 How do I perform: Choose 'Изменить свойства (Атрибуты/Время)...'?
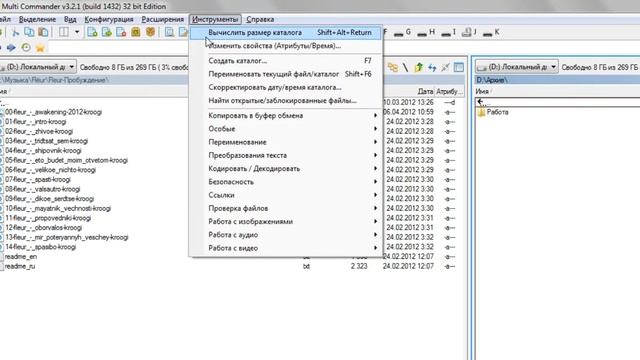click(286, 46)
